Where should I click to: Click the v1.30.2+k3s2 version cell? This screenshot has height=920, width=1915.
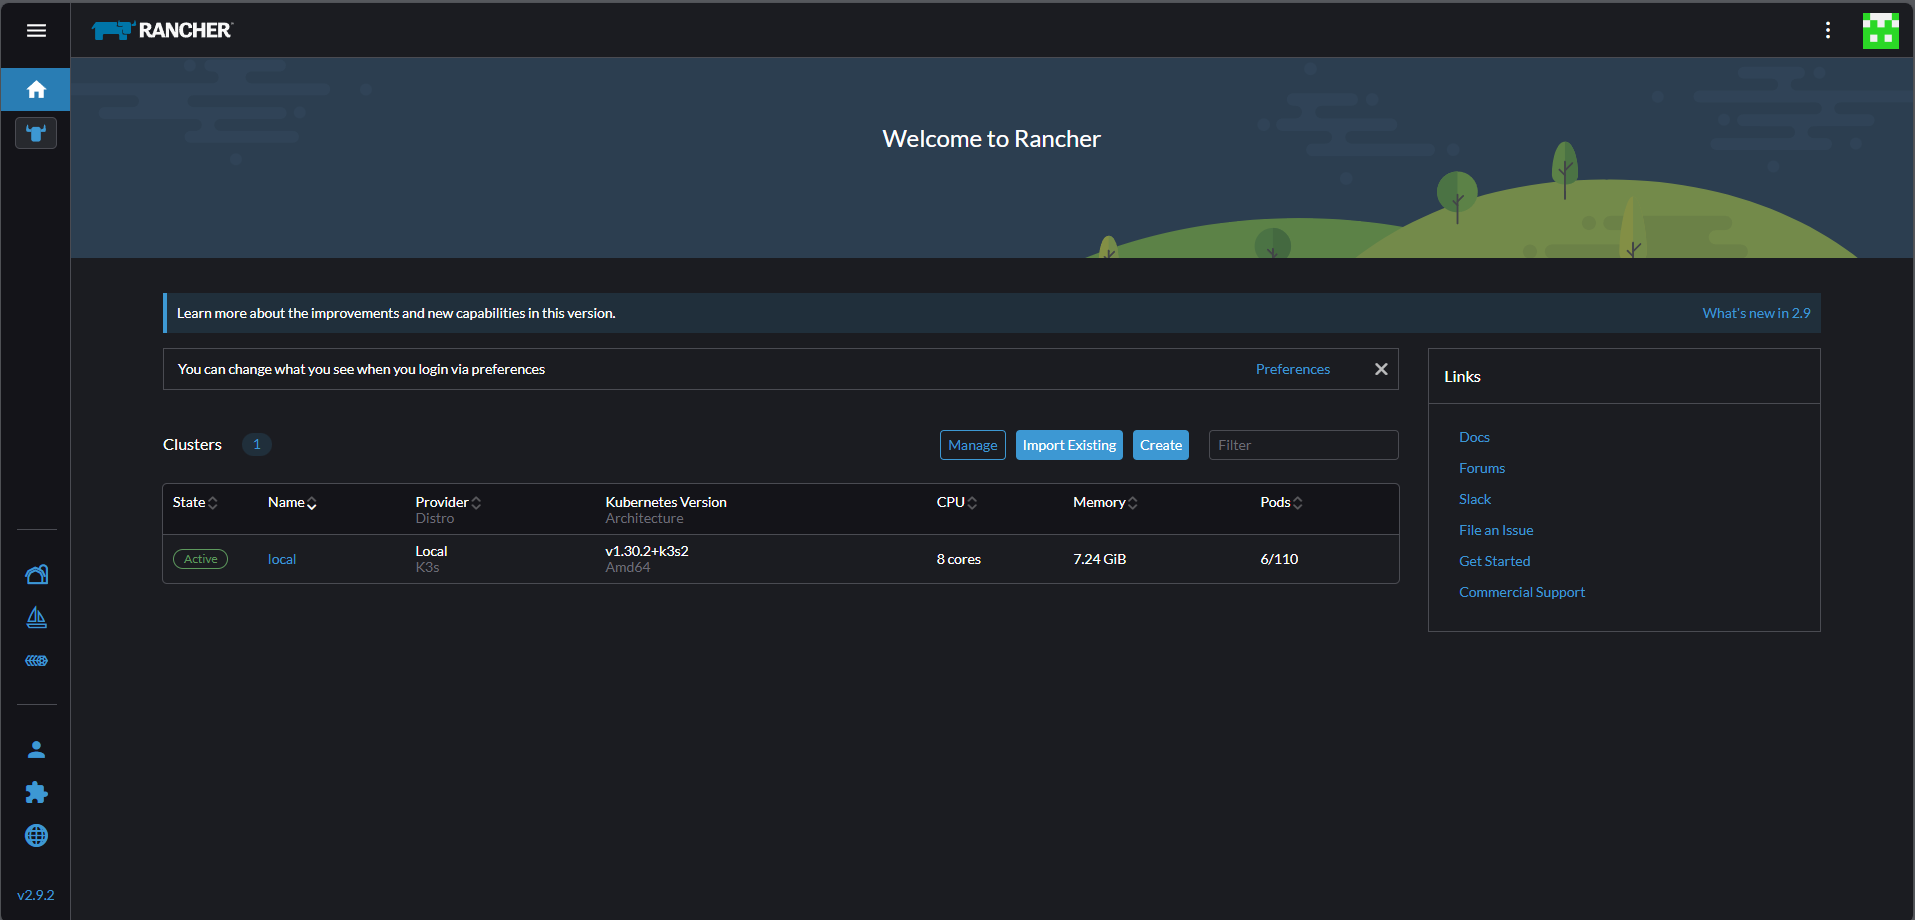click(x=647, y=551)
